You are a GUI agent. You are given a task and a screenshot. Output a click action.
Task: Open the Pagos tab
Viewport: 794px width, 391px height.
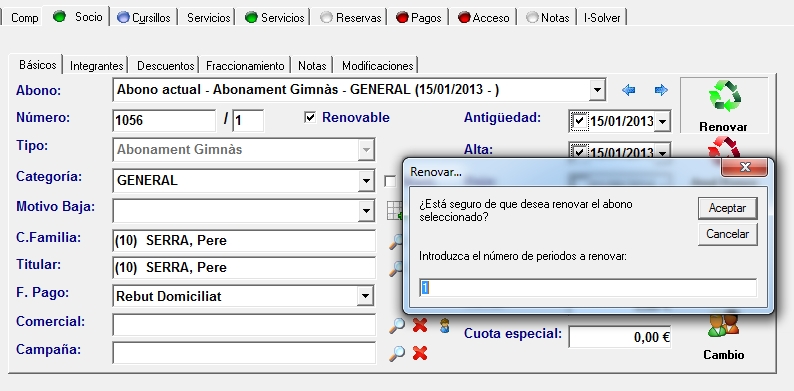tap(418, 18)
